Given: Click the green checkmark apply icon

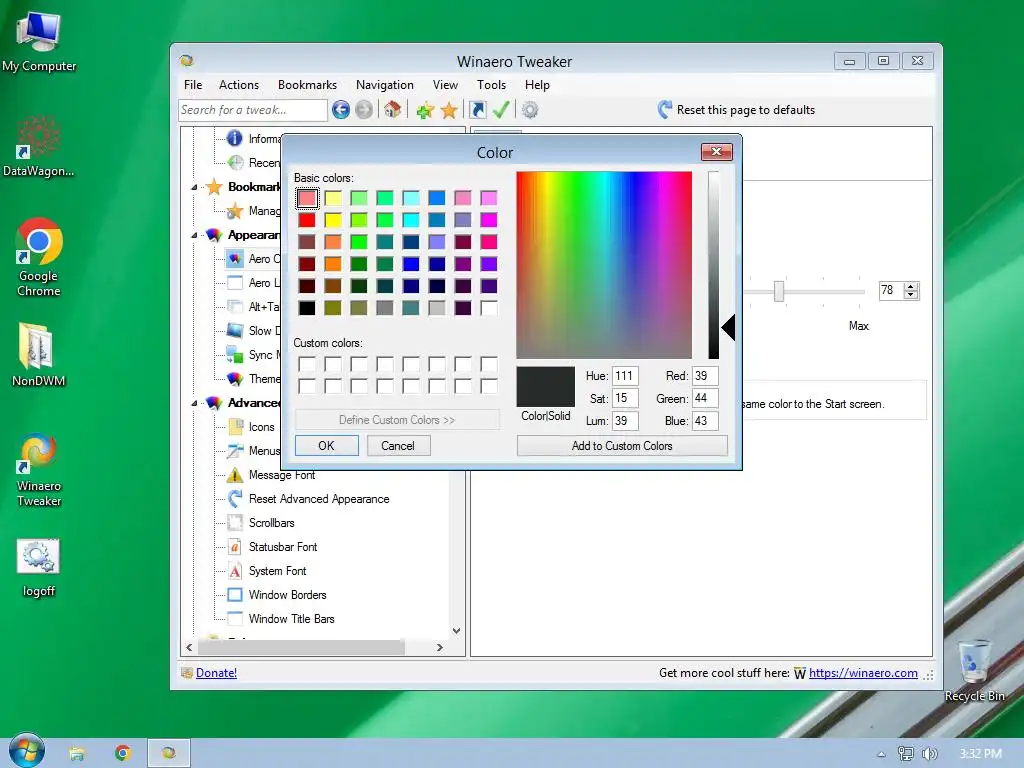Looking at the screenshot, I should click(x=501, y=110).
